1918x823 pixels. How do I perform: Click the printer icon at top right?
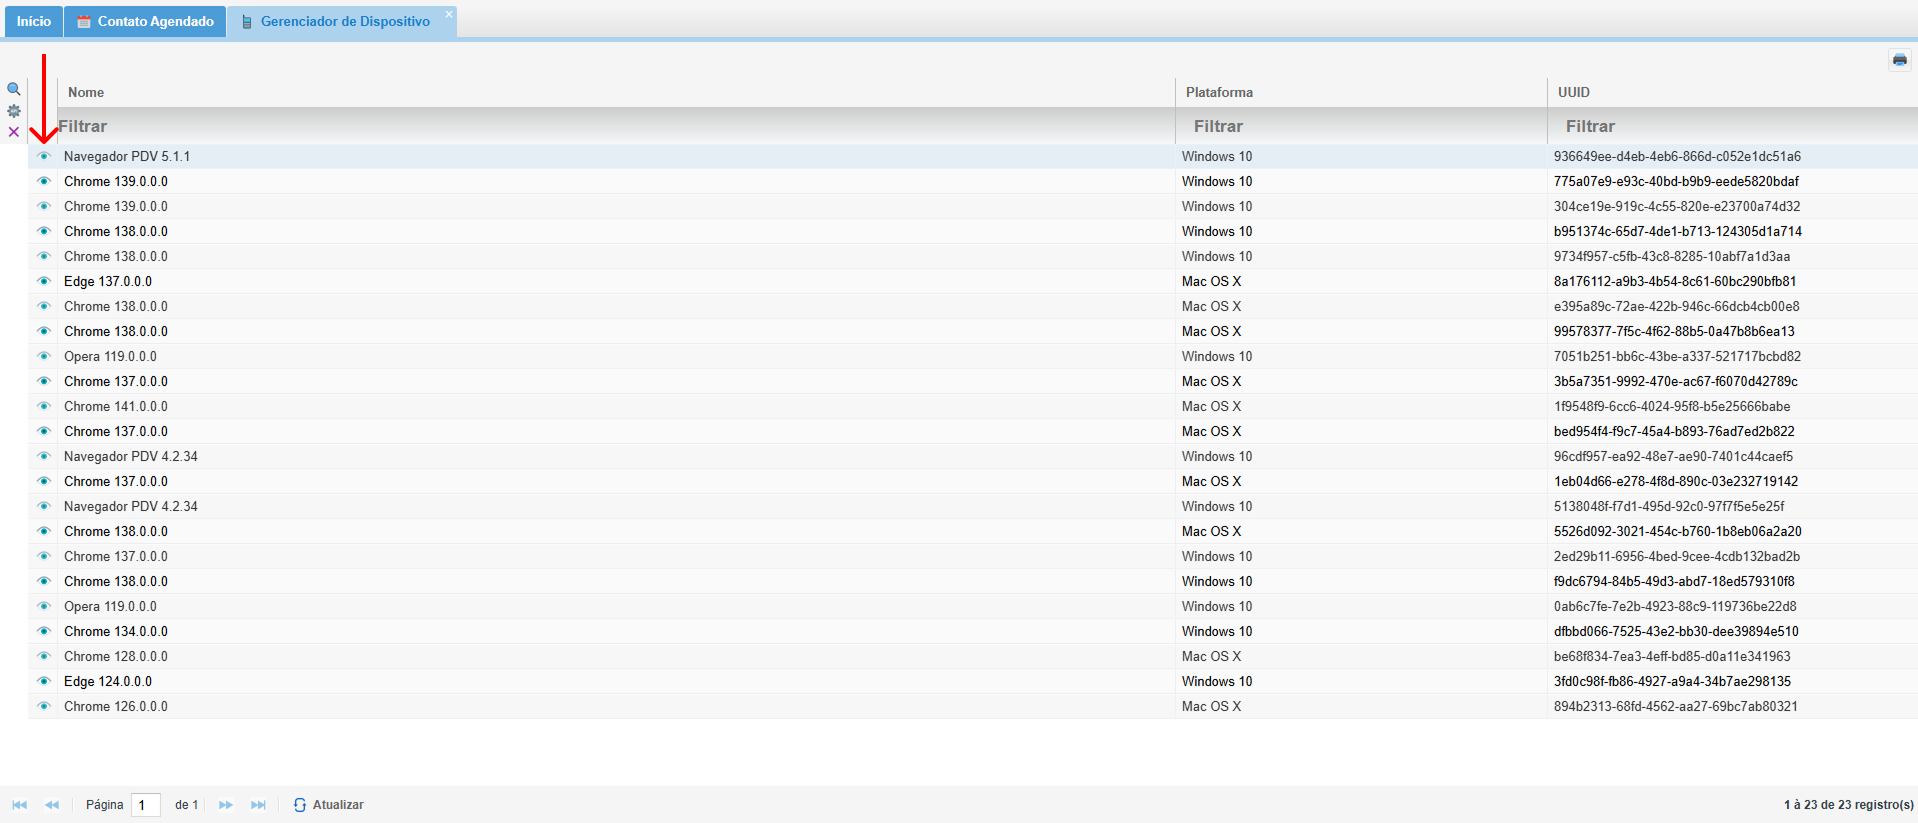click(1899, 60)
